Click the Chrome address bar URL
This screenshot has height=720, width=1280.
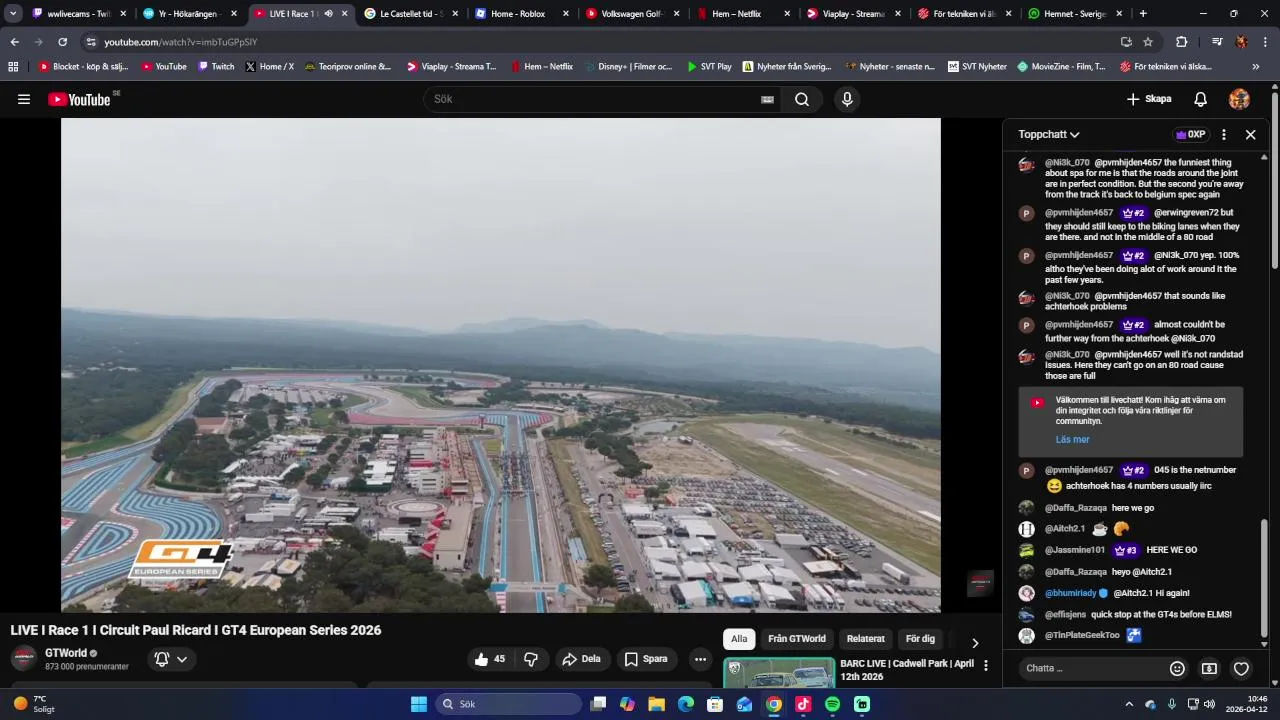tap(181, 42)
